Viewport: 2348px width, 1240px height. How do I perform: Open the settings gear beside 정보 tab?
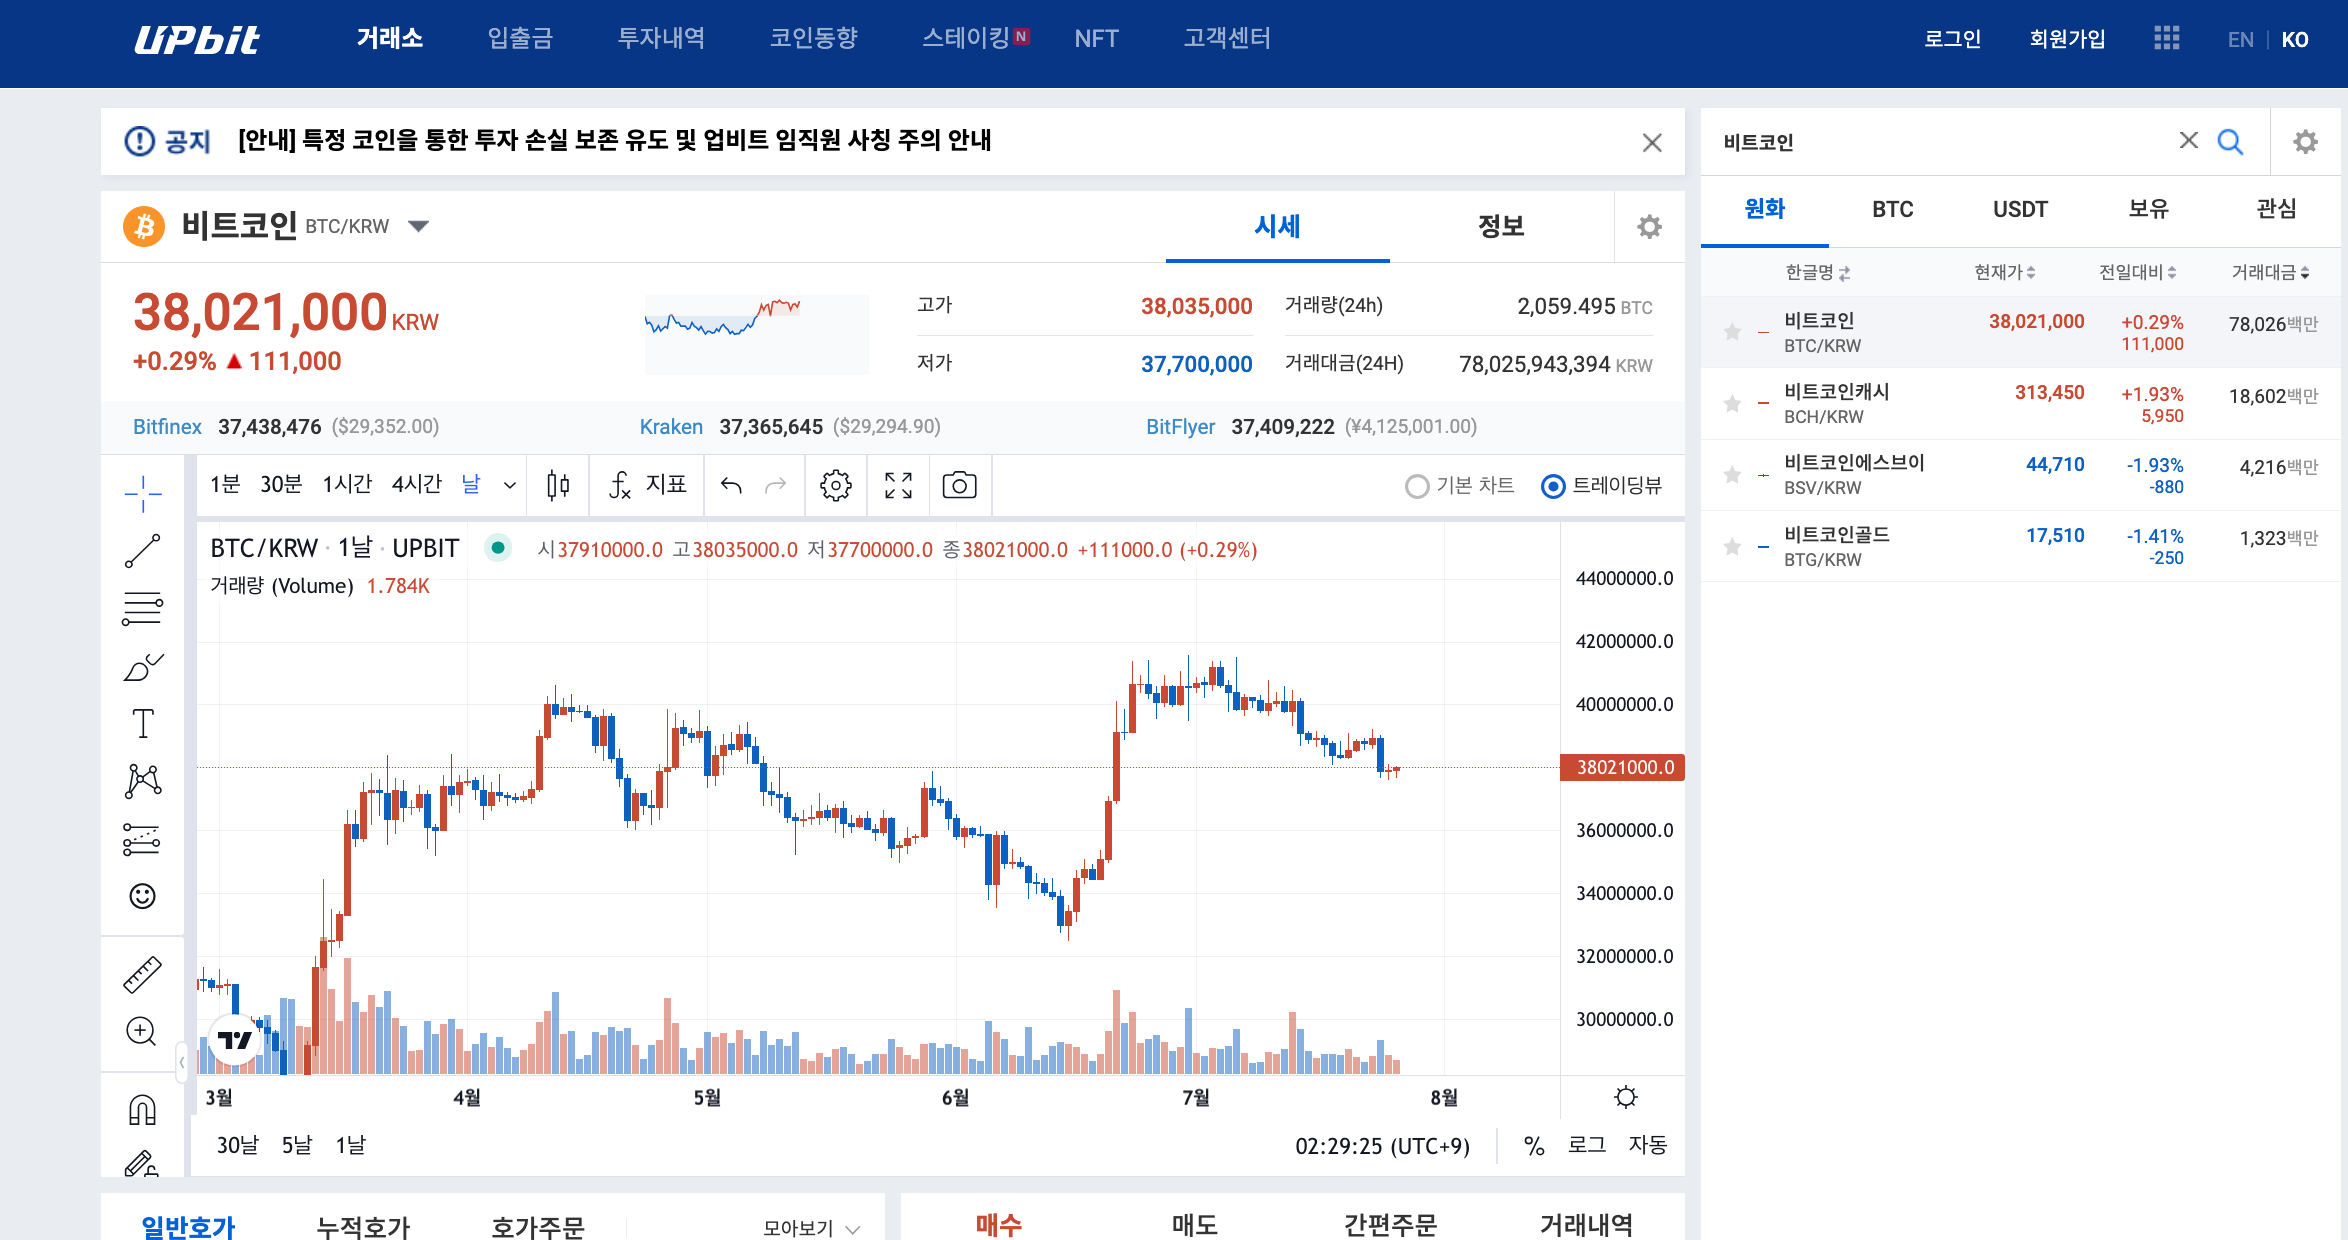[x=1650, y=227]
